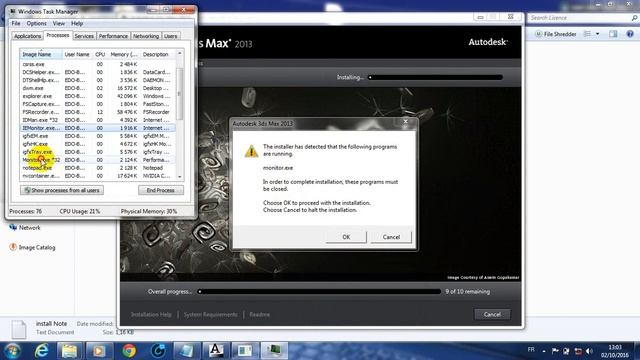Switch to the Applications tab
The image size is (640, 360).
pyautogui.click(x=27, y=36)
